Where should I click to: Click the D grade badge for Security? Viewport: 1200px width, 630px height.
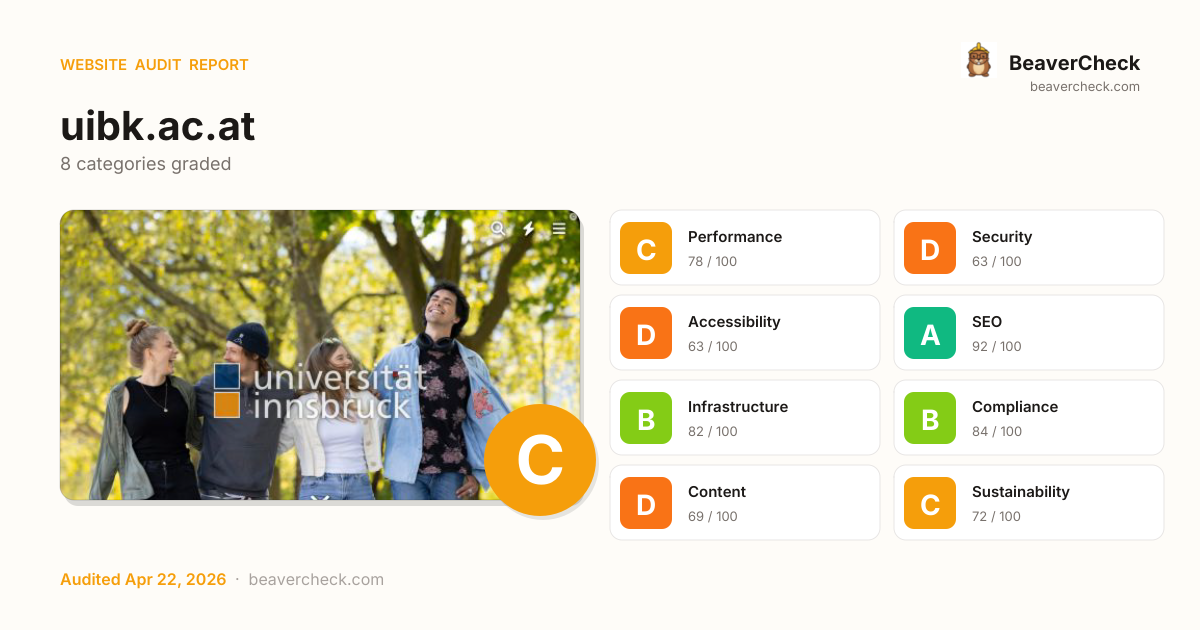tap(930, 248)
